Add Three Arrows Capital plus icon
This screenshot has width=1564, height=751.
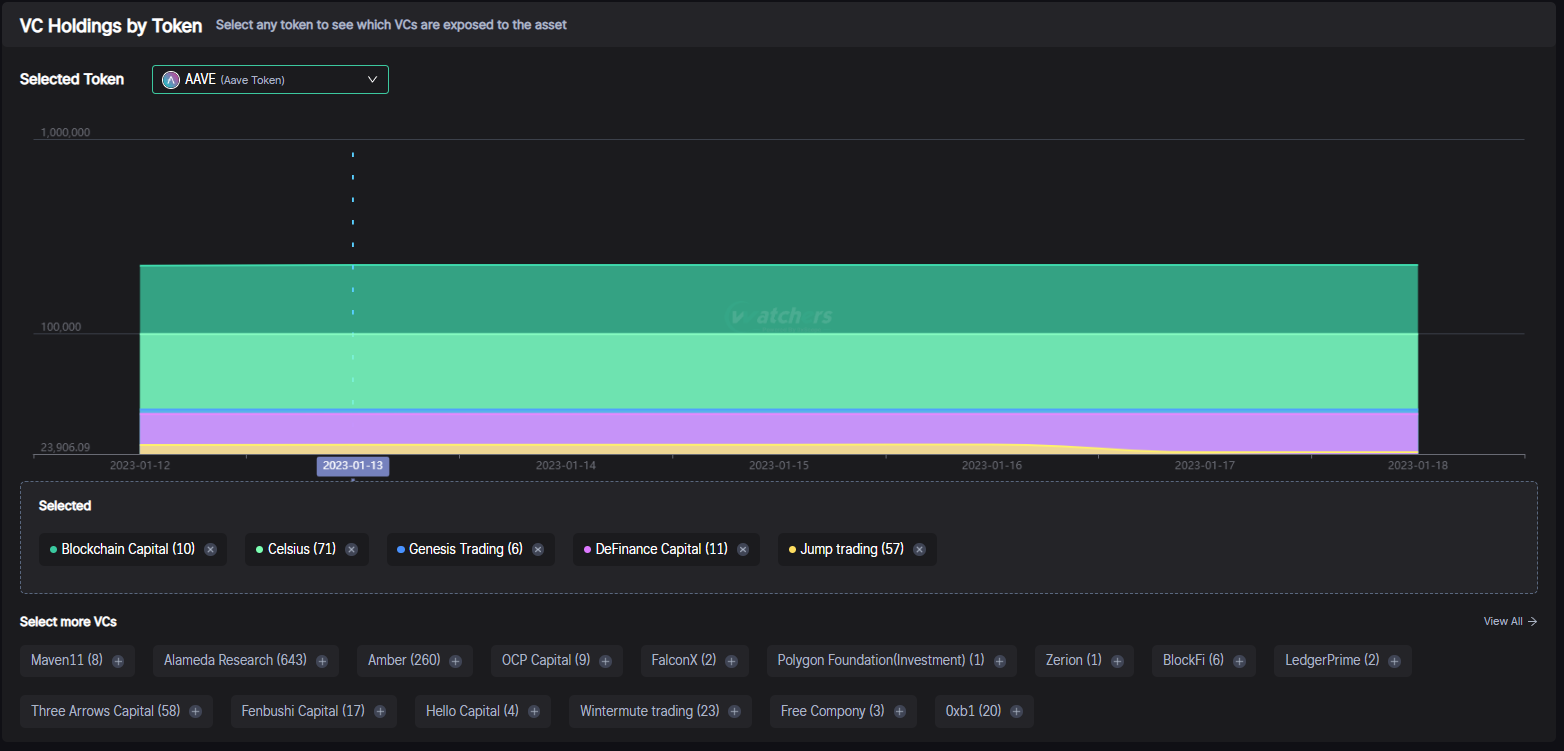pos(195,712)
